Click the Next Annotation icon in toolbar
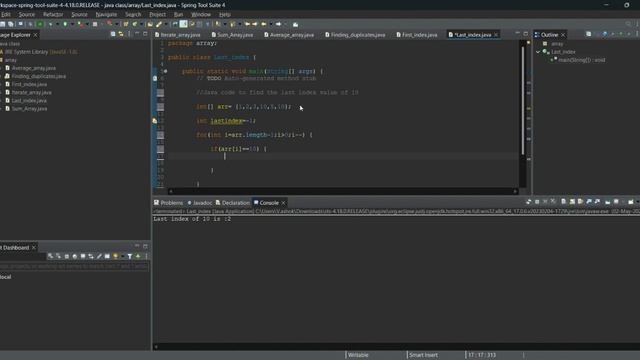 218,24
